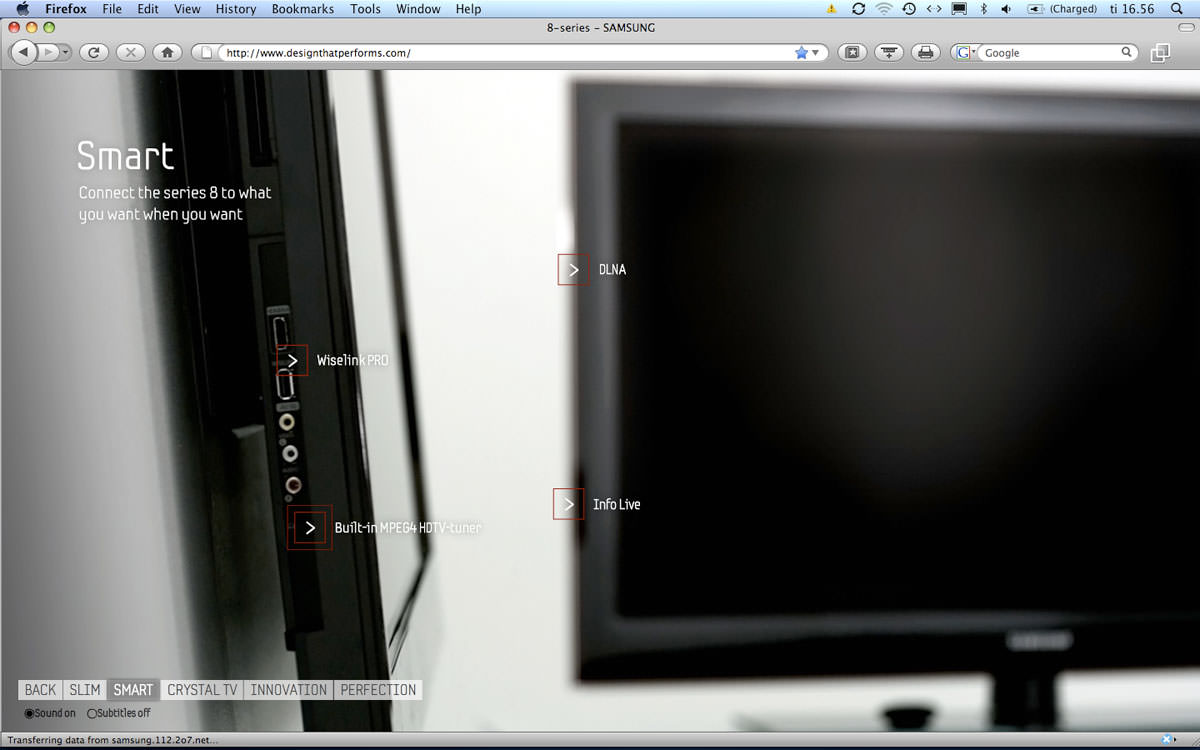Click the page icon beside the URL
The width and height of the screenshot is (1200, 750).
click(207, 53)
